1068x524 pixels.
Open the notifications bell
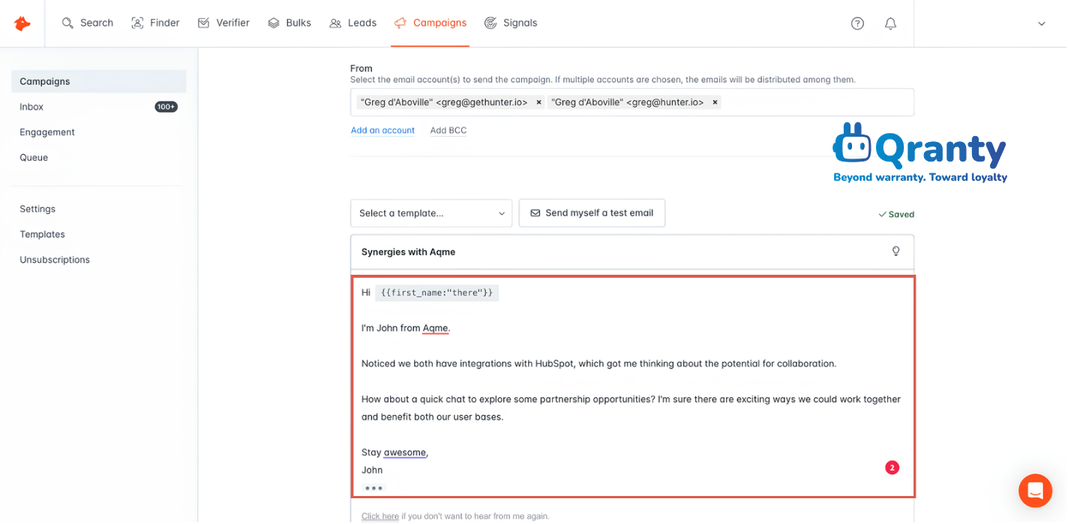890,23
